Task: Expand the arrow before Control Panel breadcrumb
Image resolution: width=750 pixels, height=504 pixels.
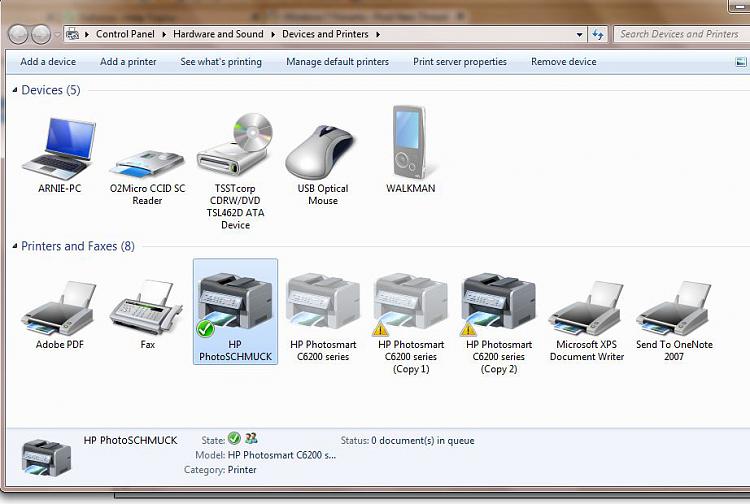Action: click(87, 34)
